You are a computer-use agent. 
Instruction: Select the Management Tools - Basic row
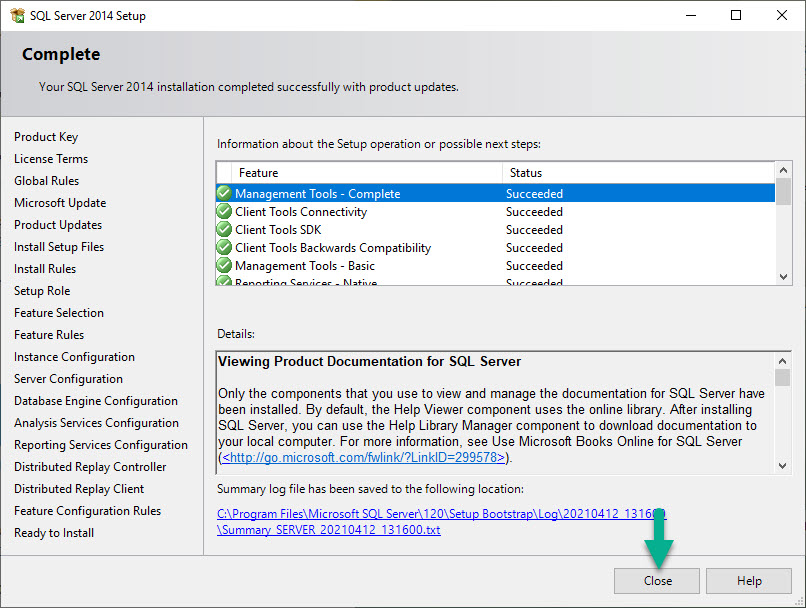496,265
